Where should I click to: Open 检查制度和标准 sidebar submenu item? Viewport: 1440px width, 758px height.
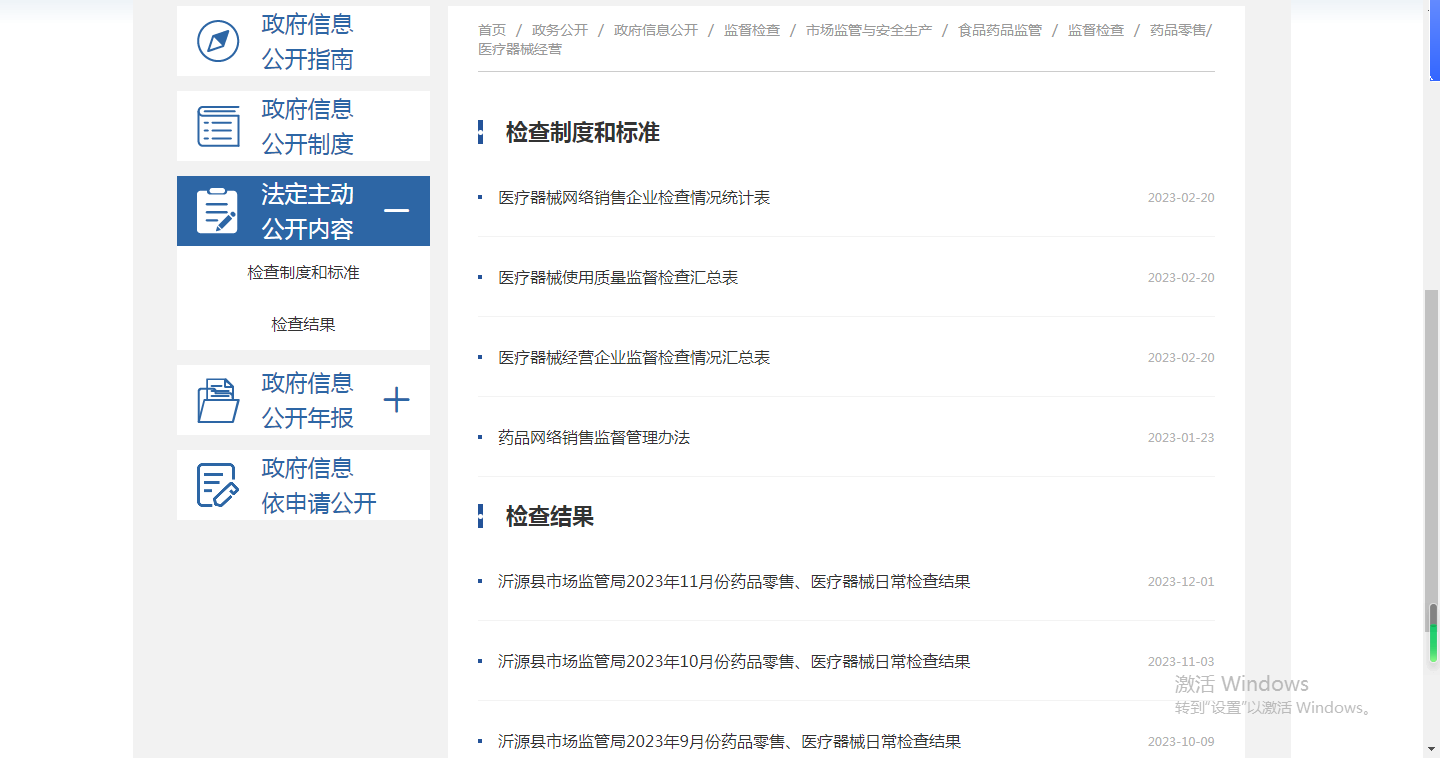point(303,273)
